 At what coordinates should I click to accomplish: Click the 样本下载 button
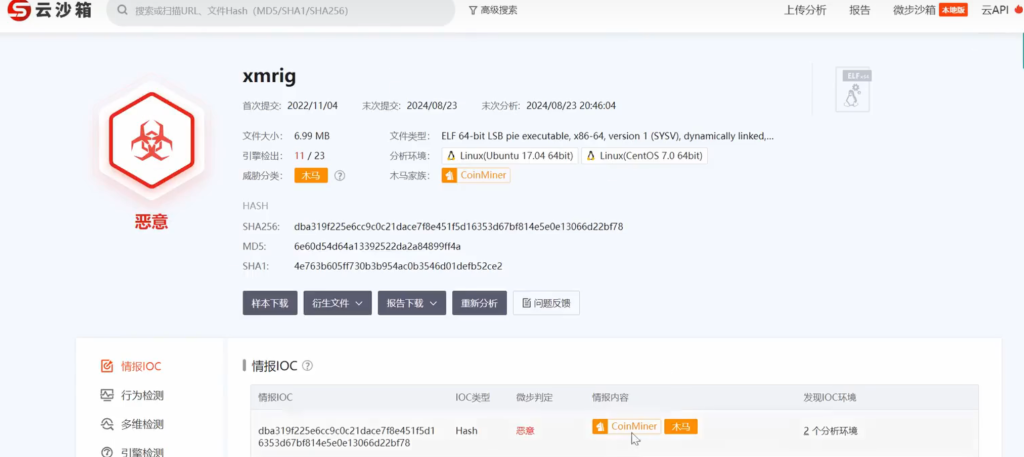click(270, 303)
